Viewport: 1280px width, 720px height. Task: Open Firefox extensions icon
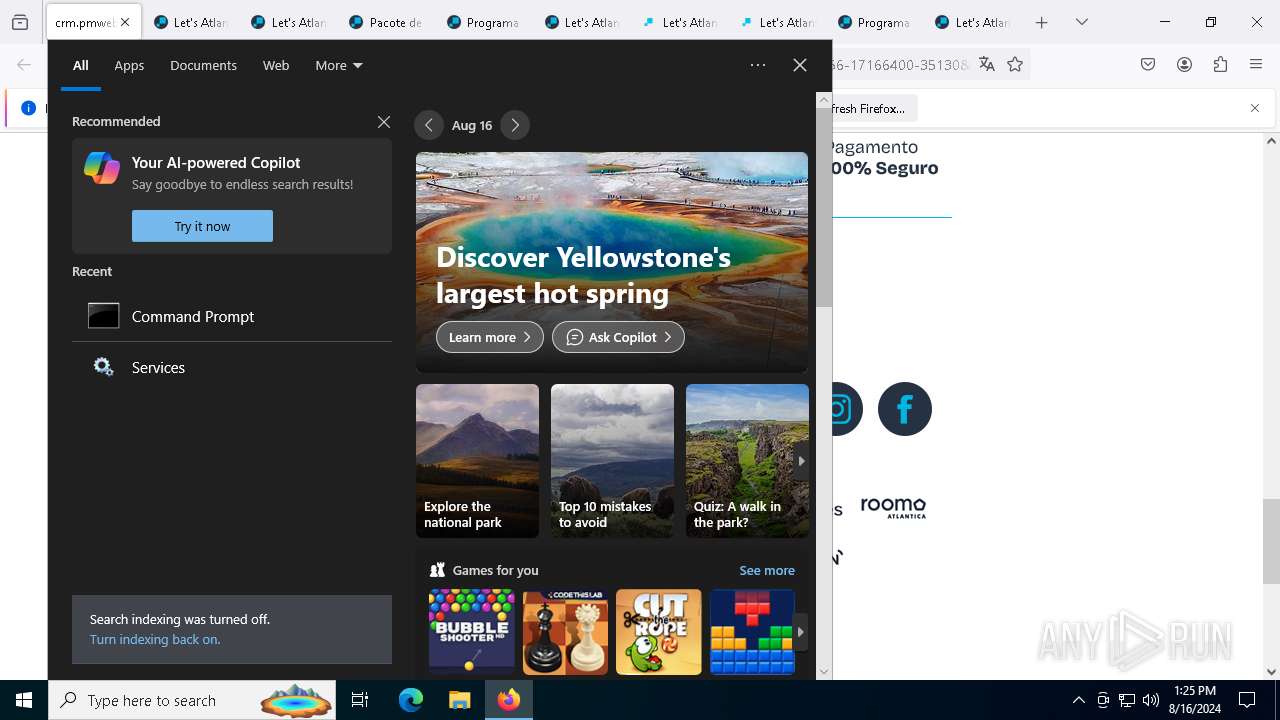coord(1220,64)
